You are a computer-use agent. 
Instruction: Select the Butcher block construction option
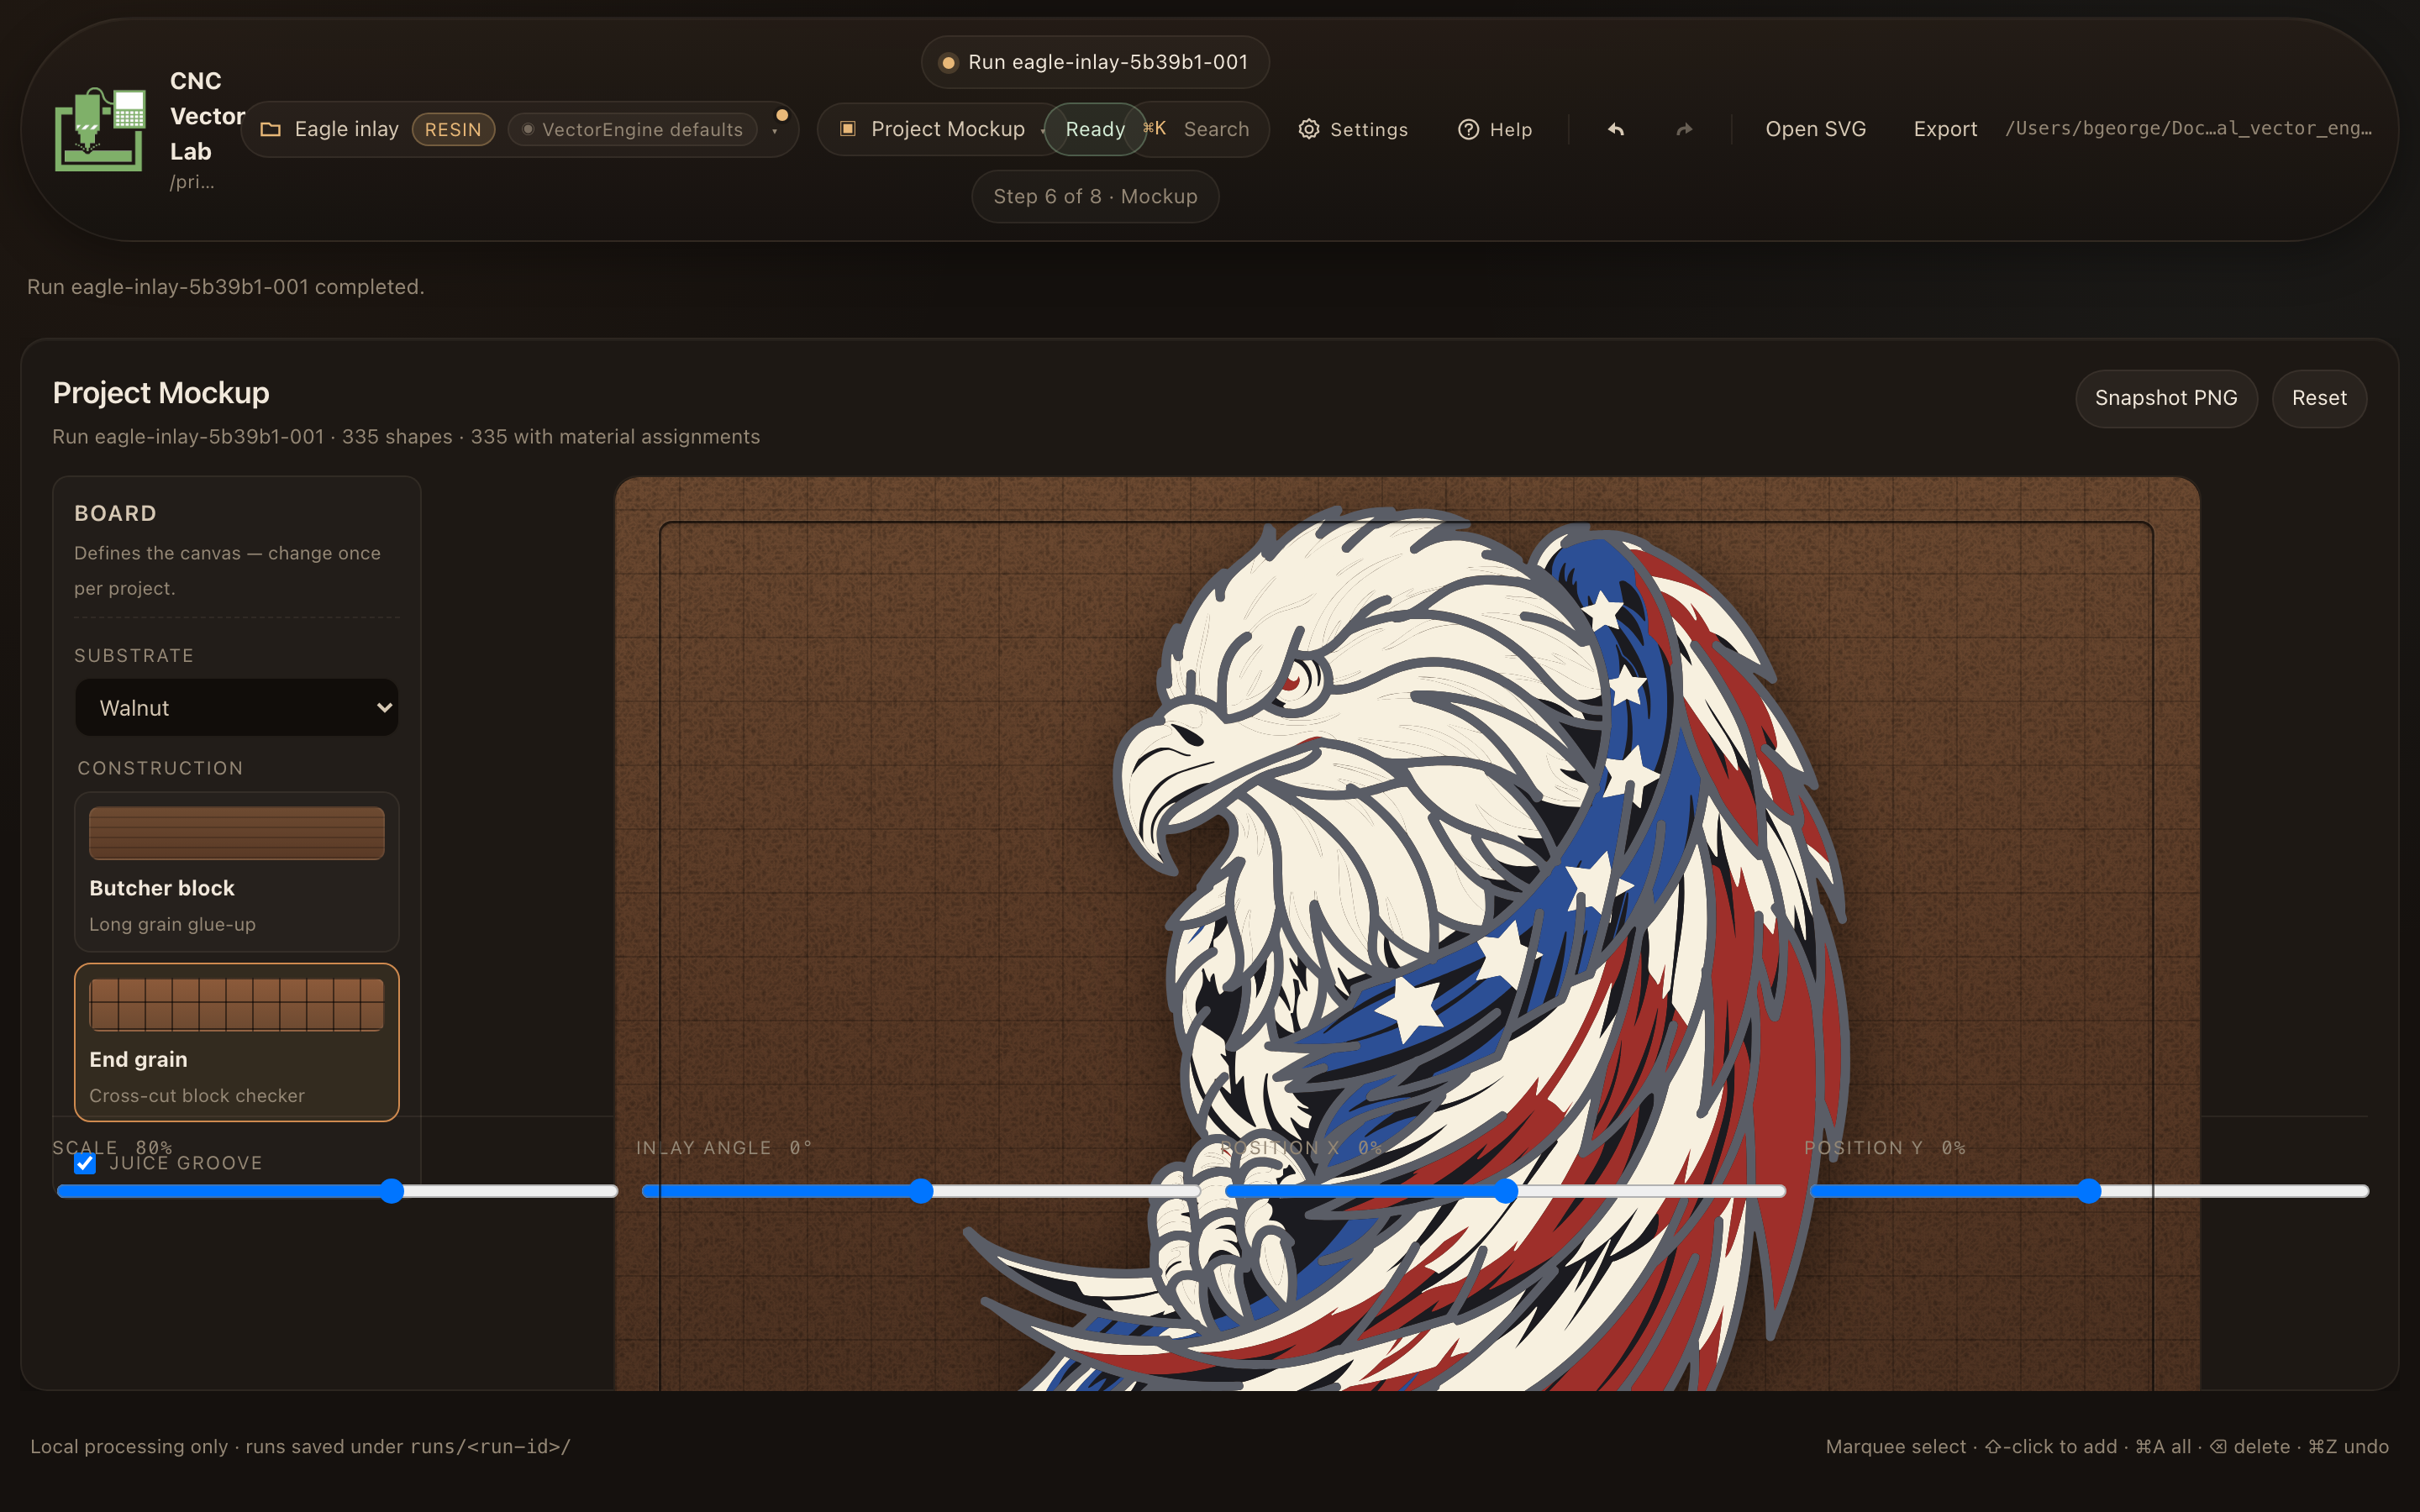tap(237, 871)
